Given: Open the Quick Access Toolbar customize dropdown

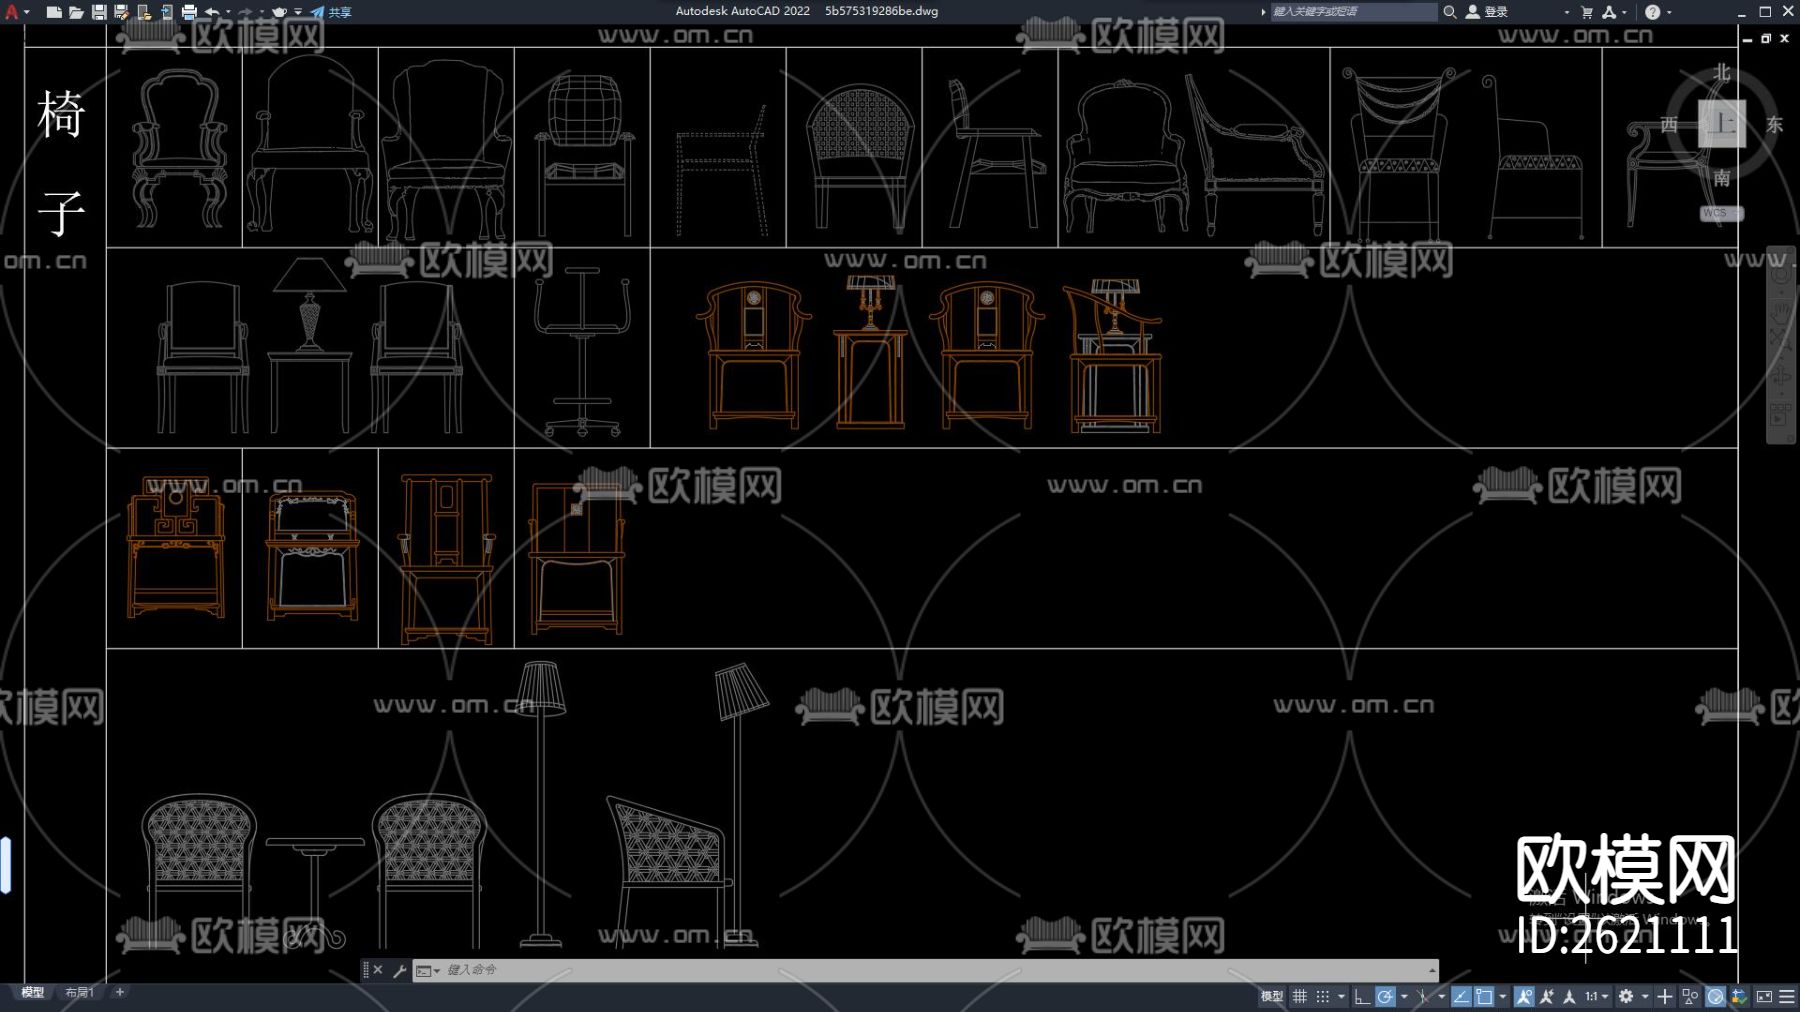Looking at the screenshot, I should [298, 12].
